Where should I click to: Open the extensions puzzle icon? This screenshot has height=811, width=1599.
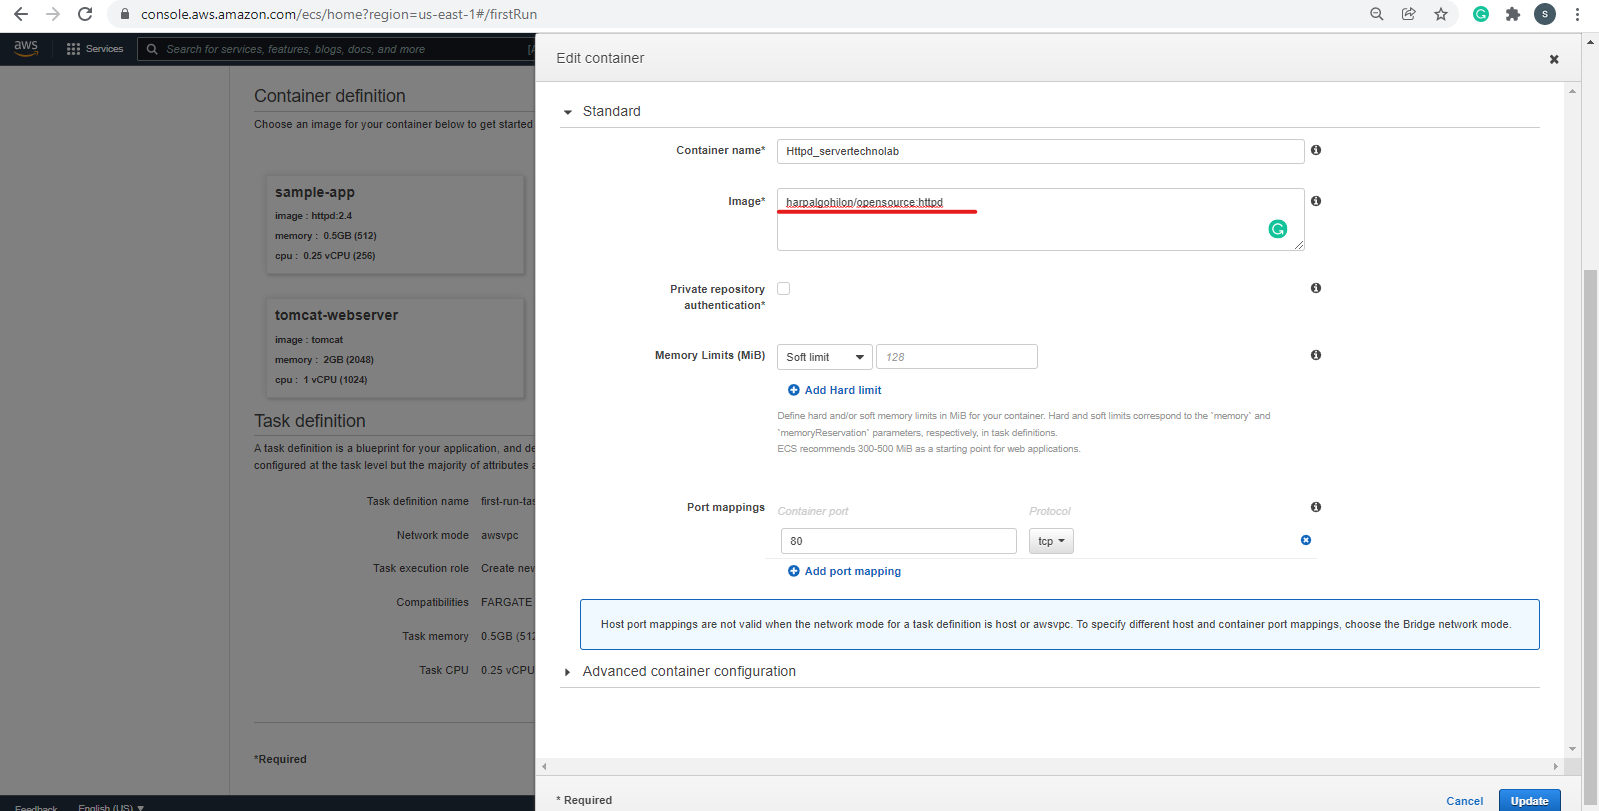point(1513,14)
